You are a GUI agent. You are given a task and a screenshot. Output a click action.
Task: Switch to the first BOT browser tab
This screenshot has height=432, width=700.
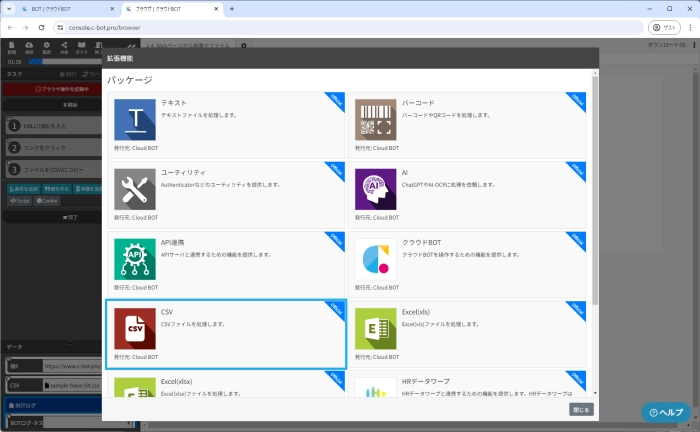60,9
